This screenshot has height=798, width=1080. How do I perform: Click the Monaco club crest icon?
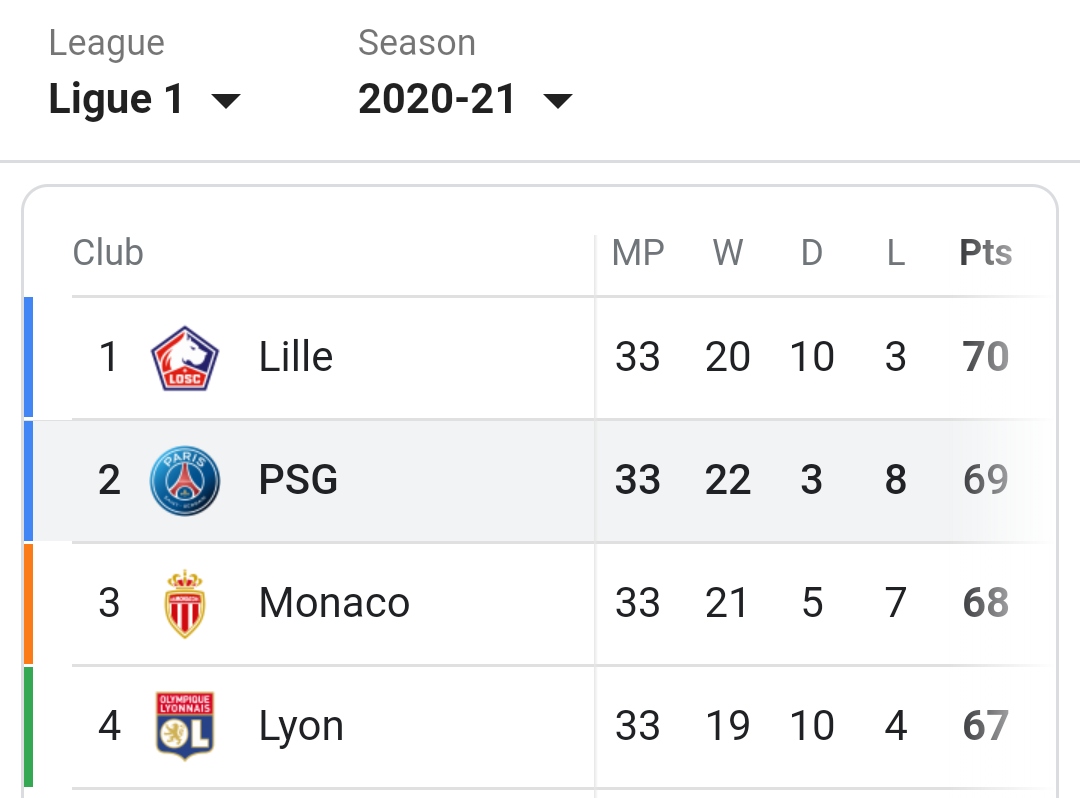[184, 604]
